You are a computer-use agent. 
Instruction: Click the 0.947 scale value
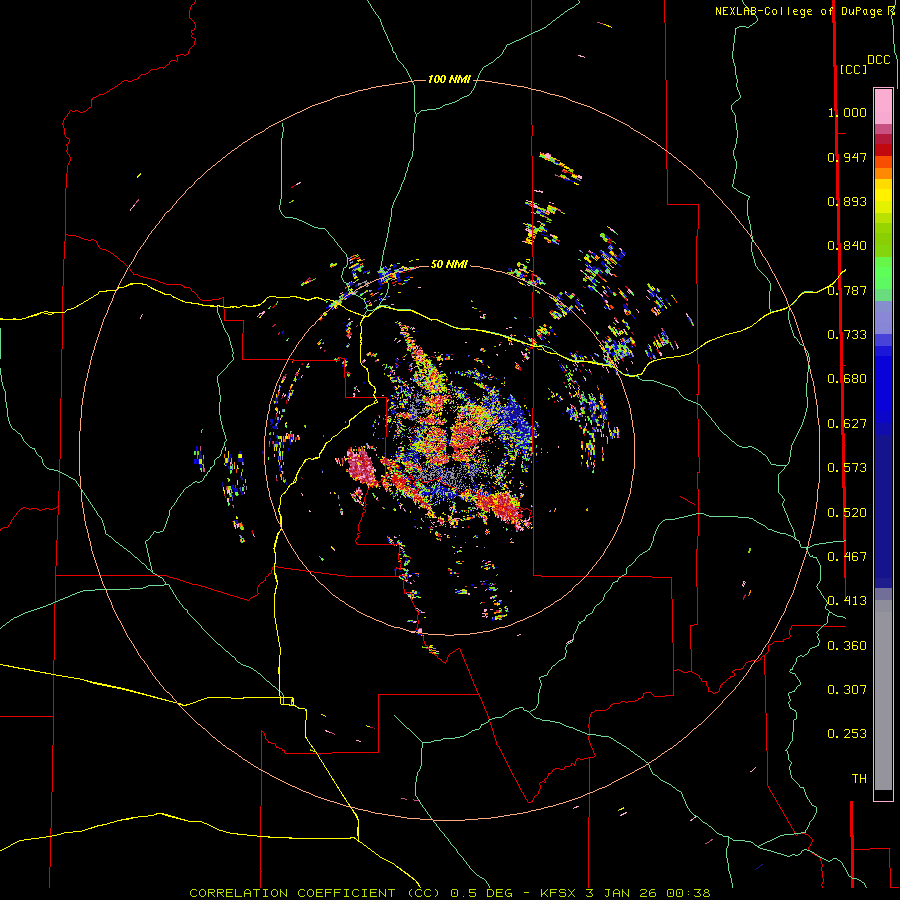847,157
